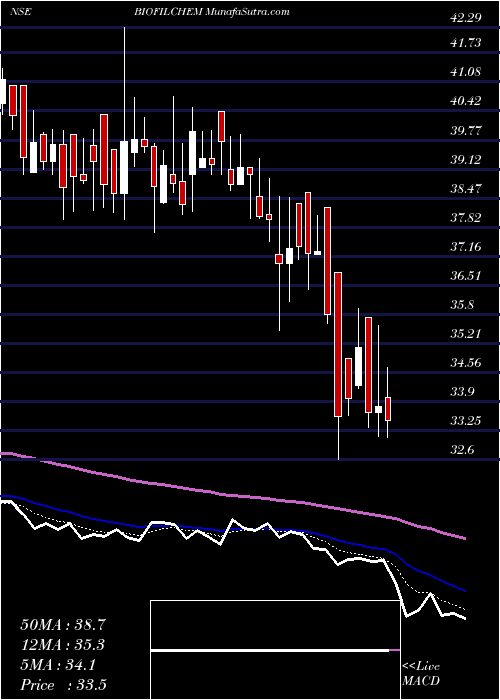
Task: Click the tallest-wick white candle reaching 42.29
Action: tap(124, 167)
